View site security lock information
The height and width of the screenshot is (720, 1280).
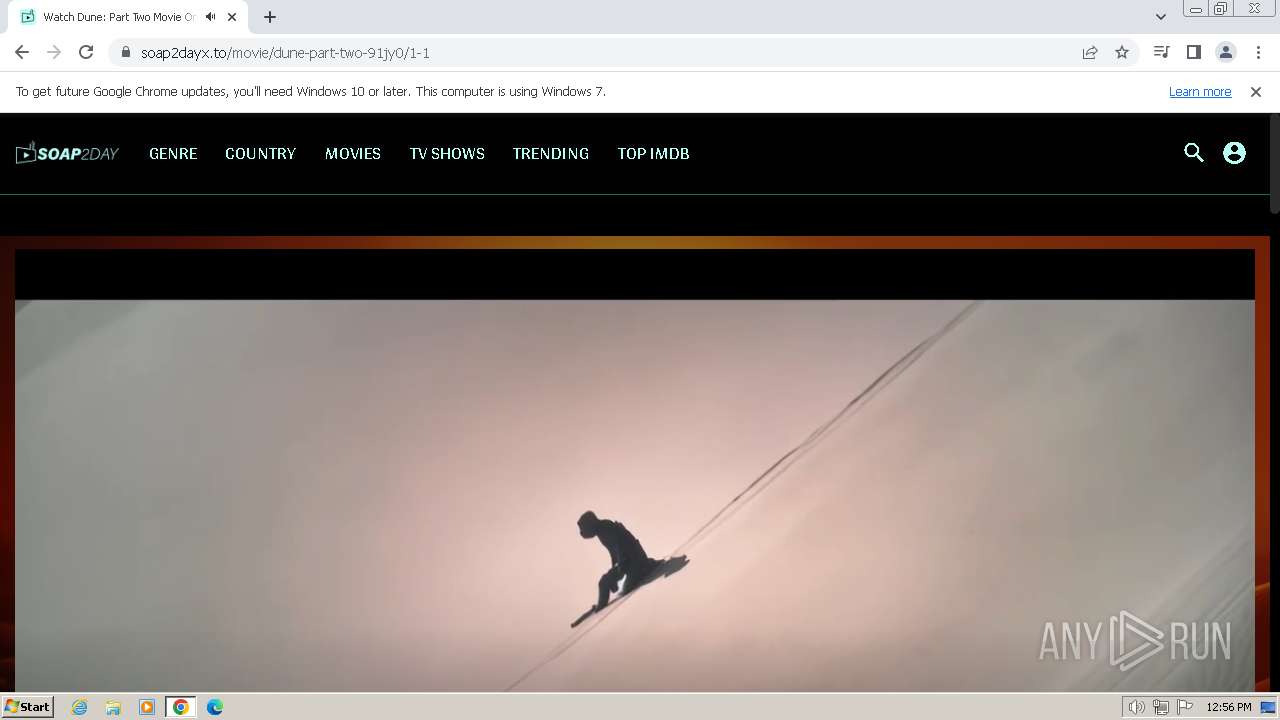coord(125,52)
